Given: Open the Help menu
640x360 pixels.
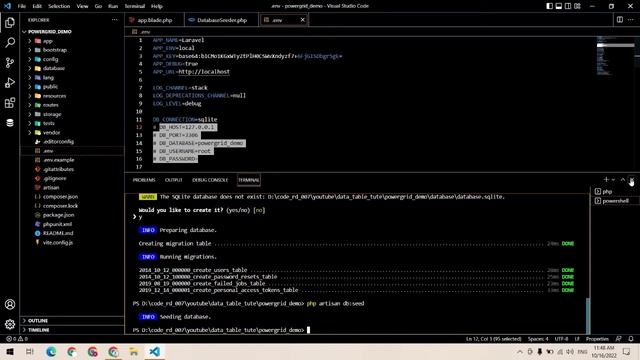Looking at the screenshot, I should click(157, 6).
